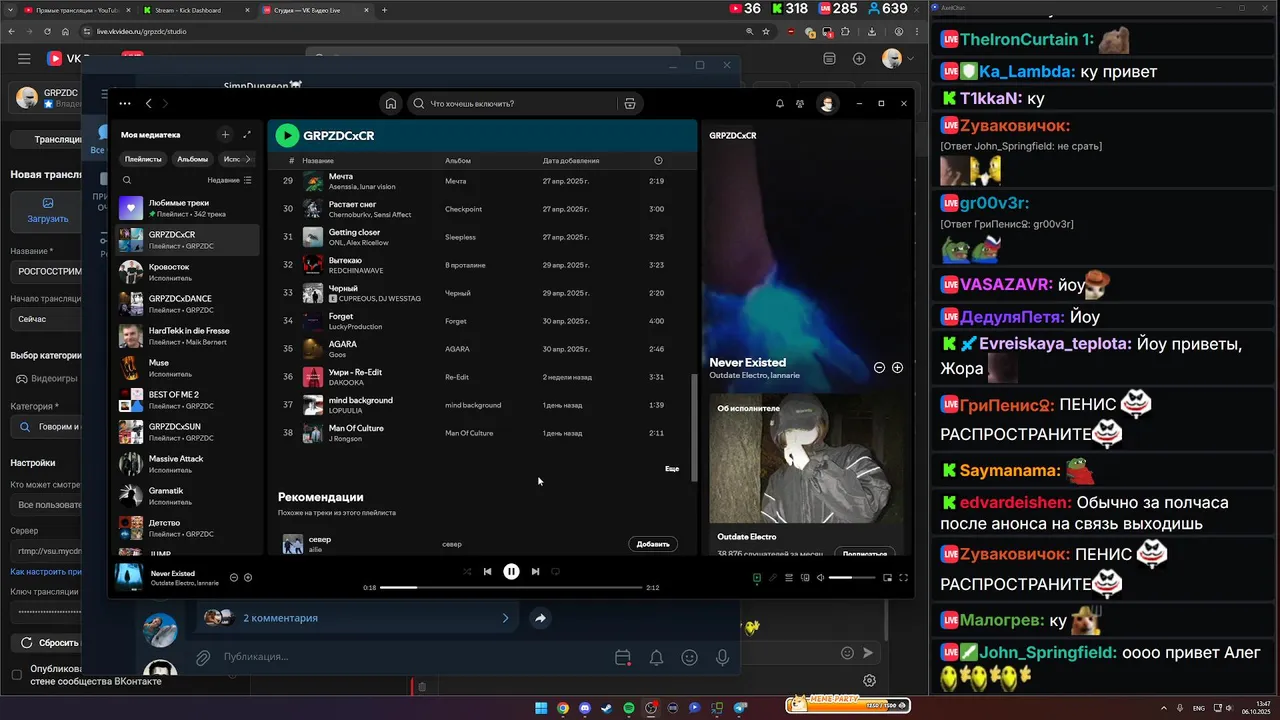Screen dimensions: 1280x720
Task: Toggle the Опубликовать checkbox in VK studio
Action: click(x=16, y=675)
